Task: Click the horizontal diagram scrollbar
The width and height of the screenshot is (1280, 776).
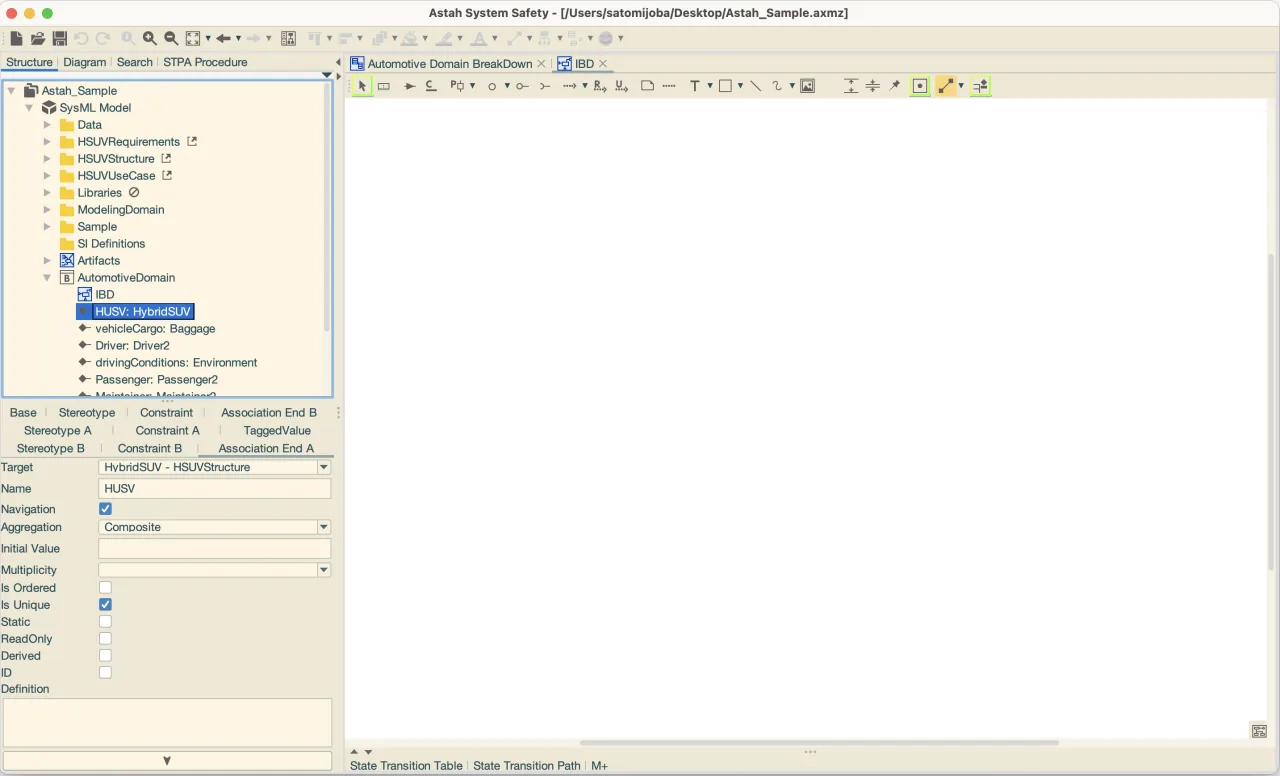Action: pyautogui.click(x=819, y=743)
